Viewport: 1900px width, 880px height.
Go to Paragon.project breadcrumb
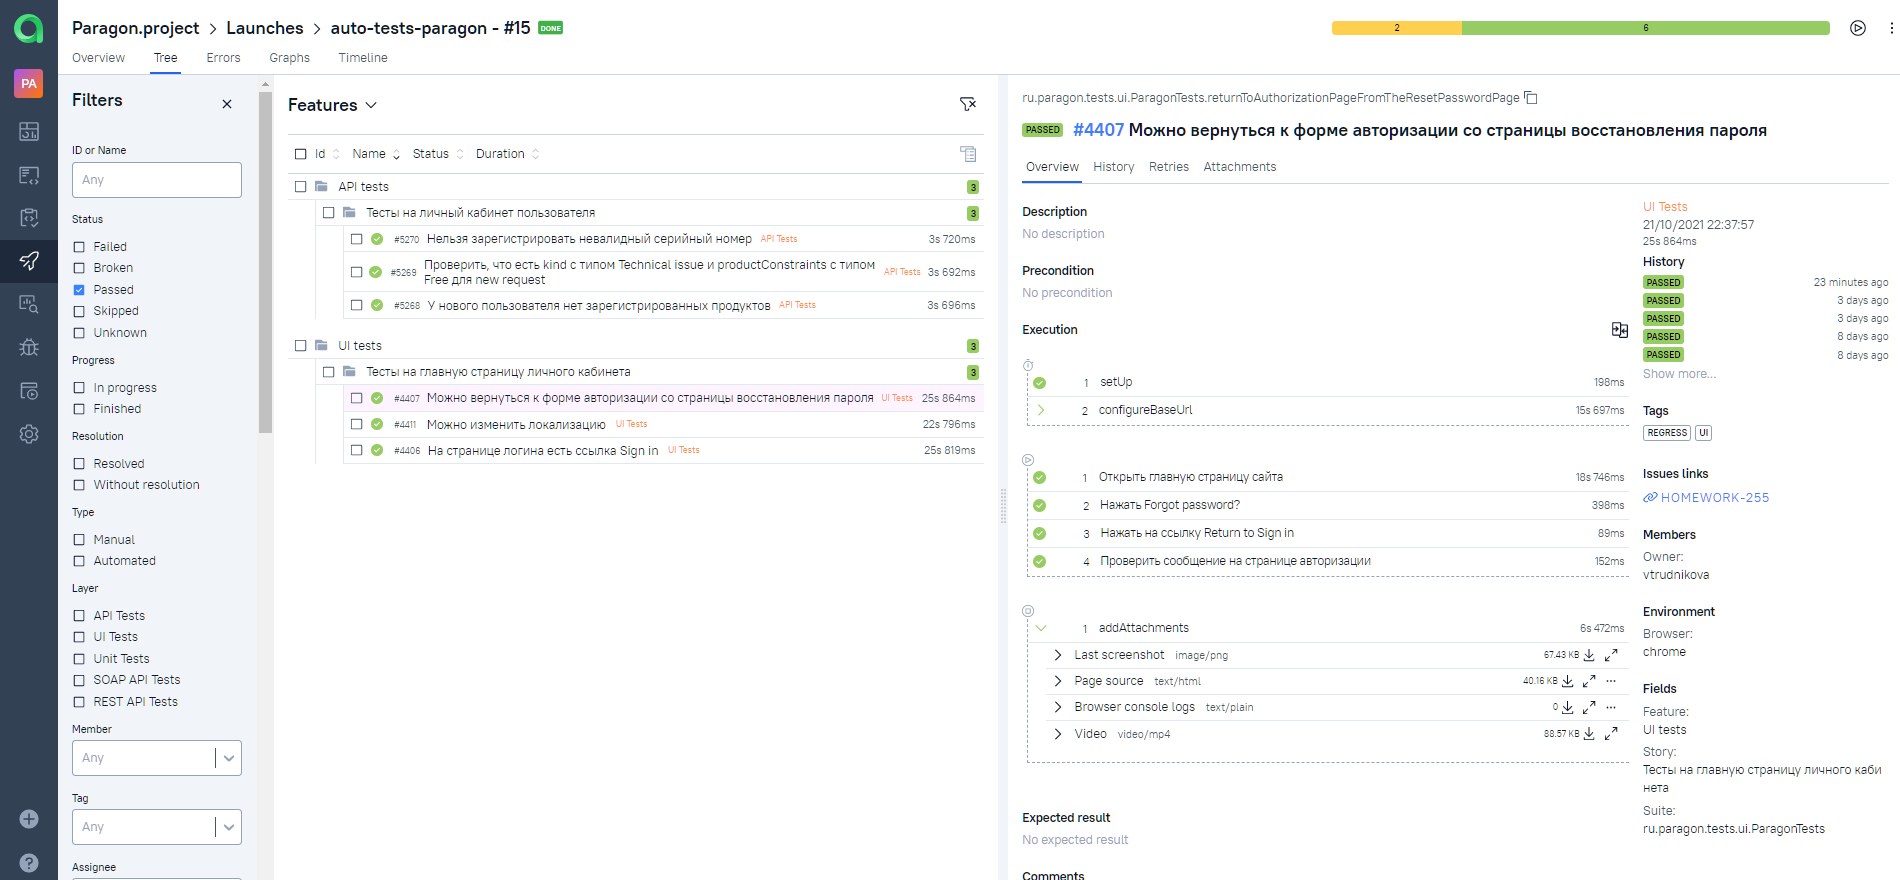(x=135, y=28)
